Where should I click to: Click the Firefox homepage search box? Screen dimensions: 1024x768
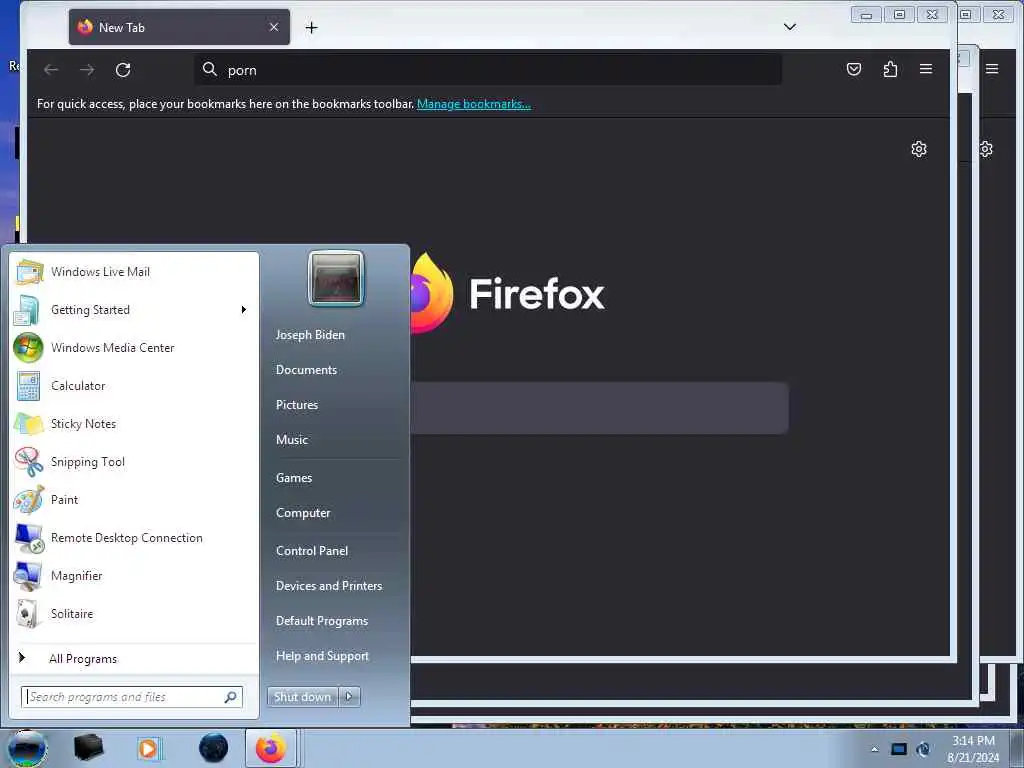point(599,408)
